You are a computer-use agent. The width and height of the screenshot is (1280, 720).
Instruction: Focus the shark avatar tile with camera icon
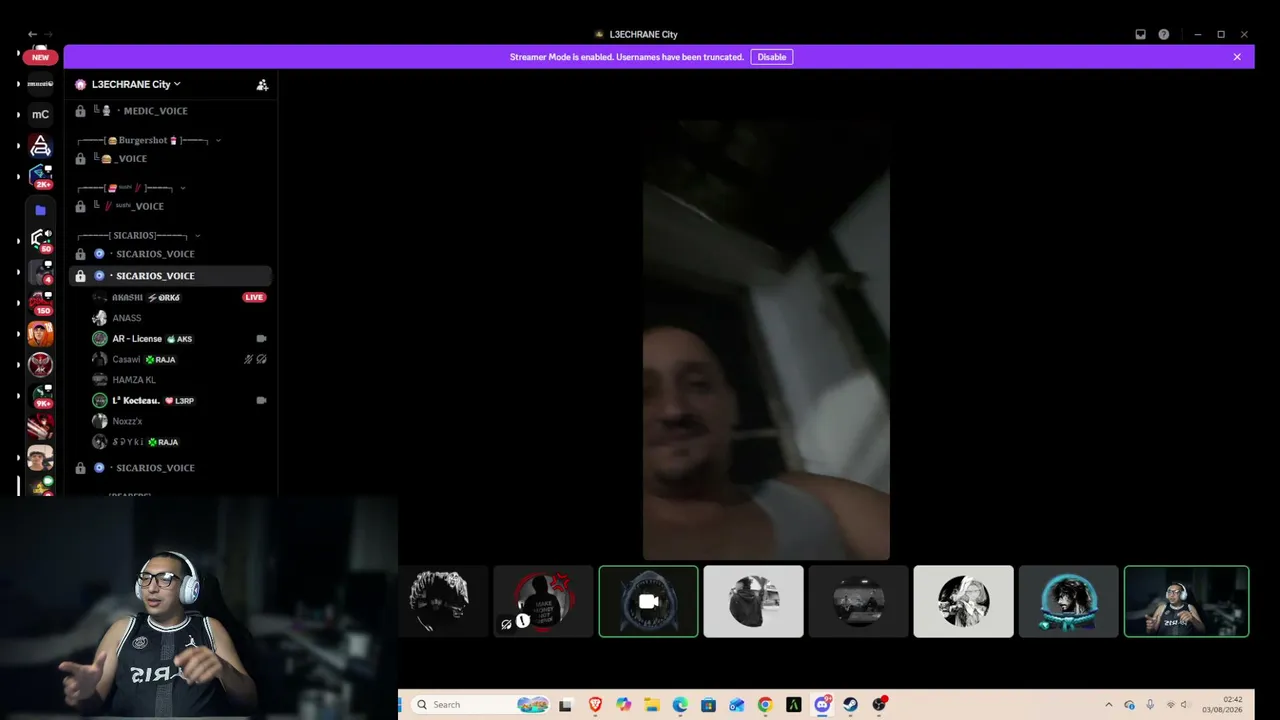click(648, 601)
